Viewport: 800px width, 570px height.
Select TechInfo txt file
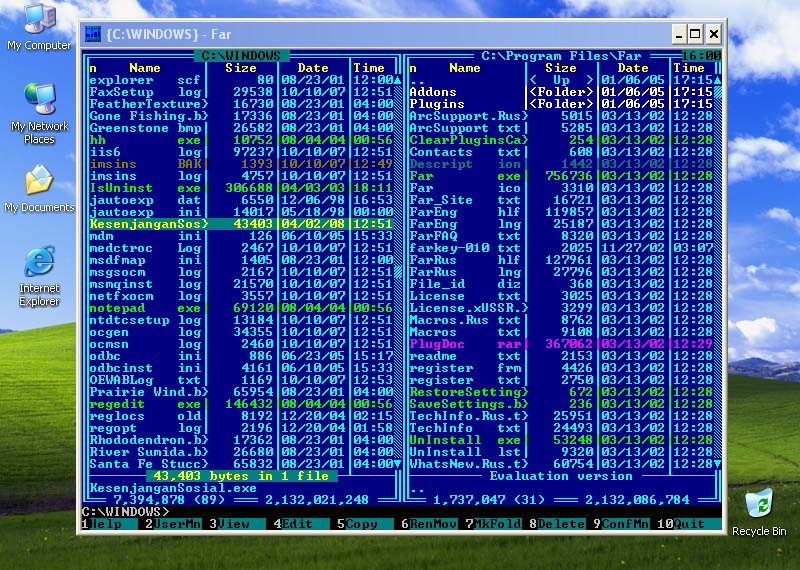561,428
